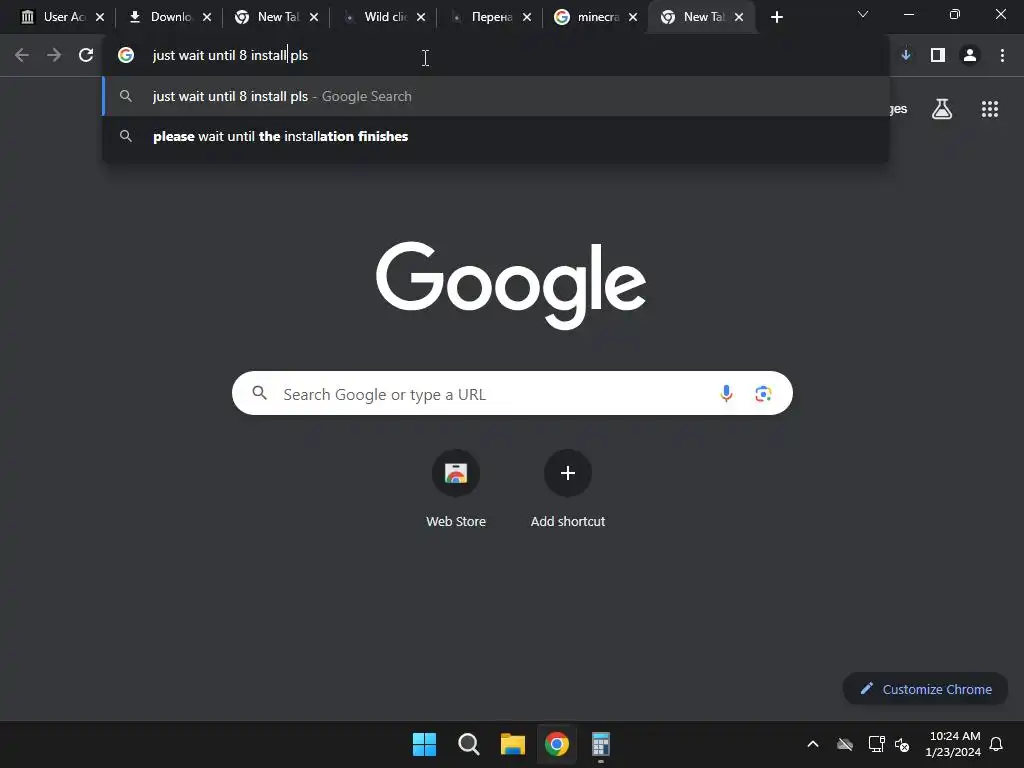This screenshot has height=768, width=1024.
Task: Click the muted volume tray icon
Action: pos(902,744)
